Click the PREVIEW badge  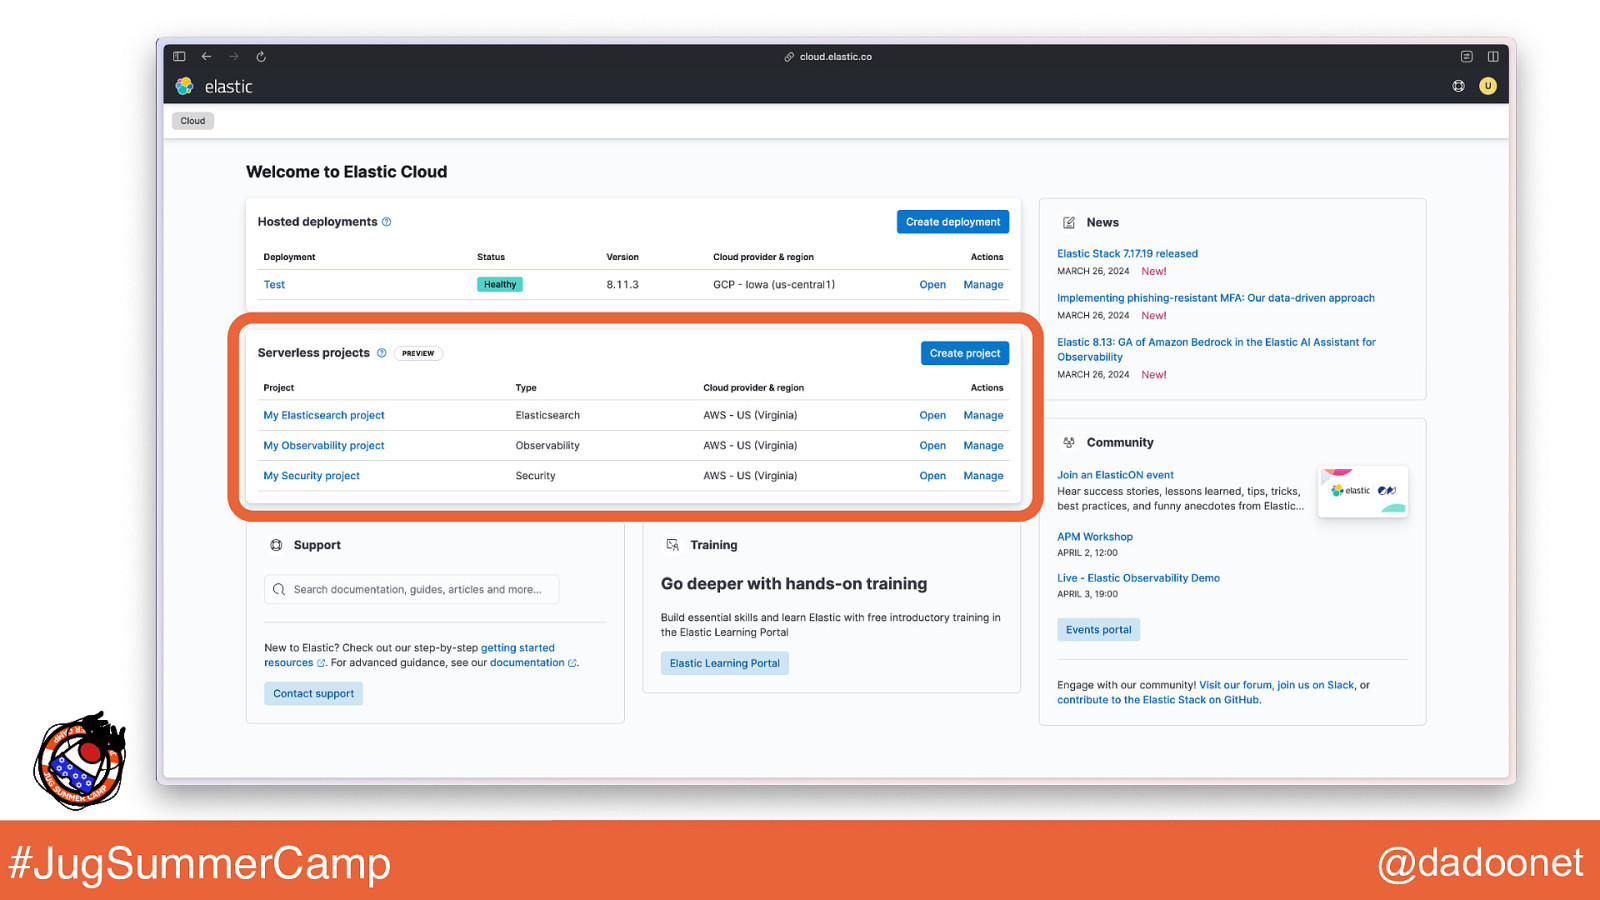pyautogui.click(x=418, y=353)
